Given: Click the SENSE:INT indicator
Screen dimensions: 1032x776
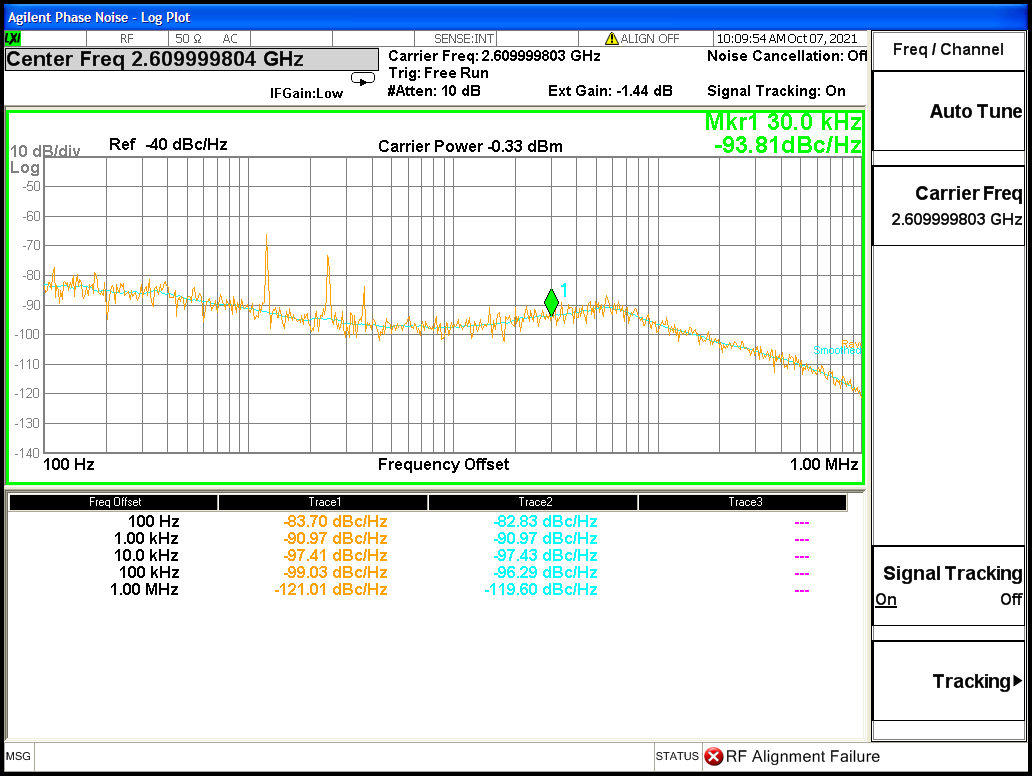Looking at the screenshot, I should (464, 38).
